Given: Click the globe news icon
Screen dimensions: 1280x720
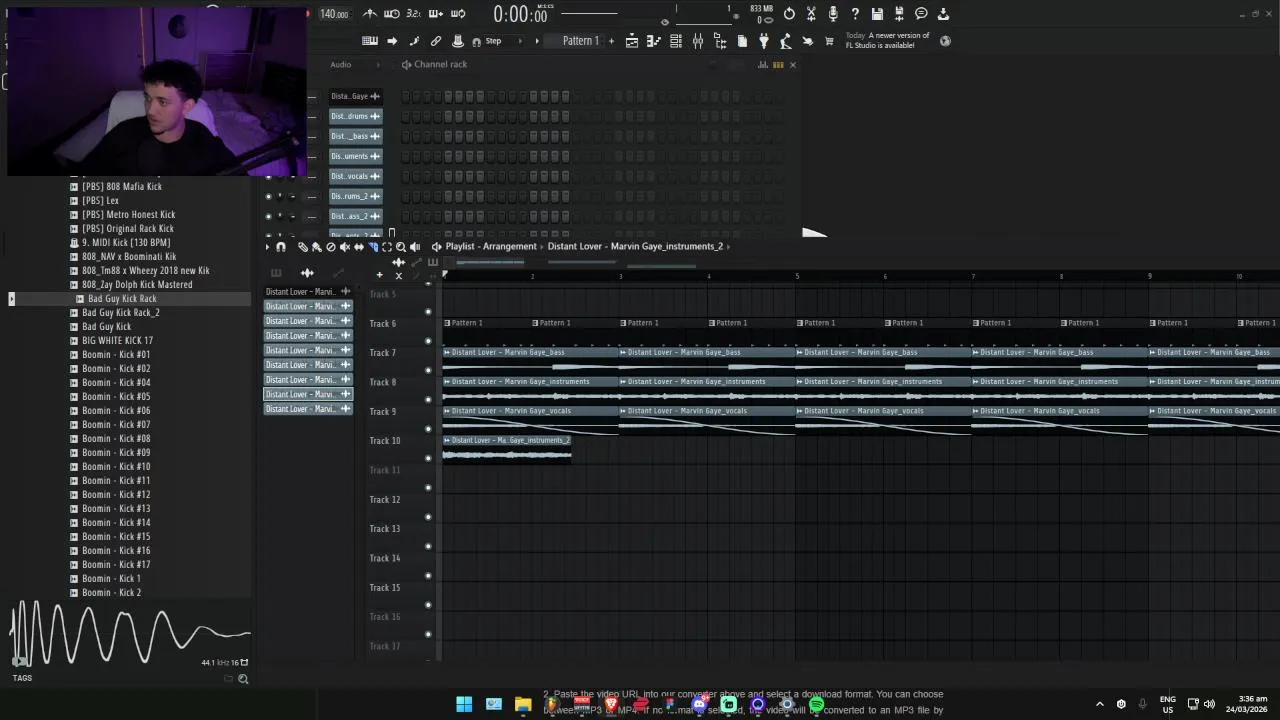Looking at the screenshot, I should 945,41.
